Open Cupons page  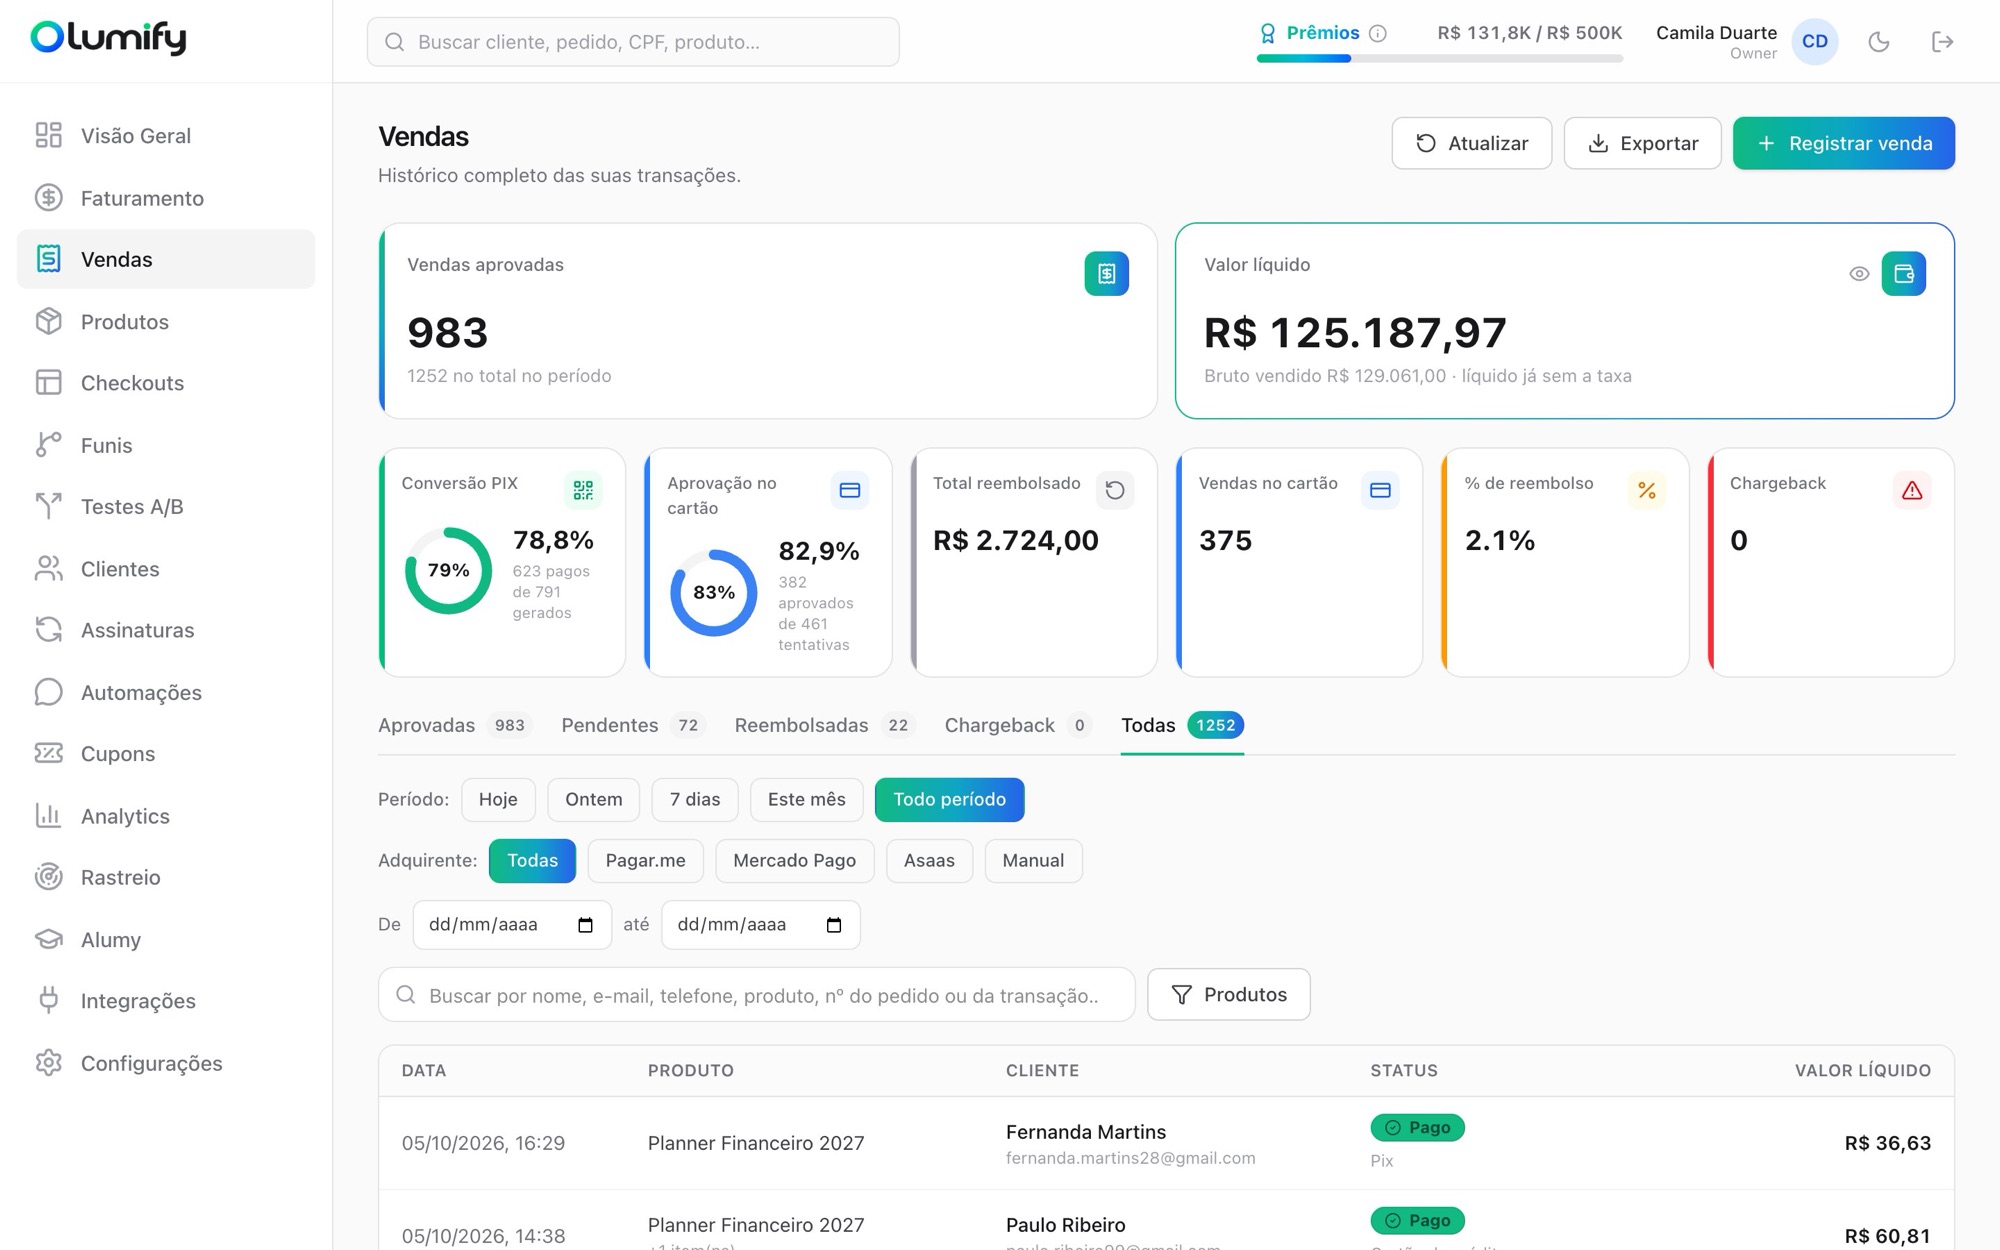[166, 754]
